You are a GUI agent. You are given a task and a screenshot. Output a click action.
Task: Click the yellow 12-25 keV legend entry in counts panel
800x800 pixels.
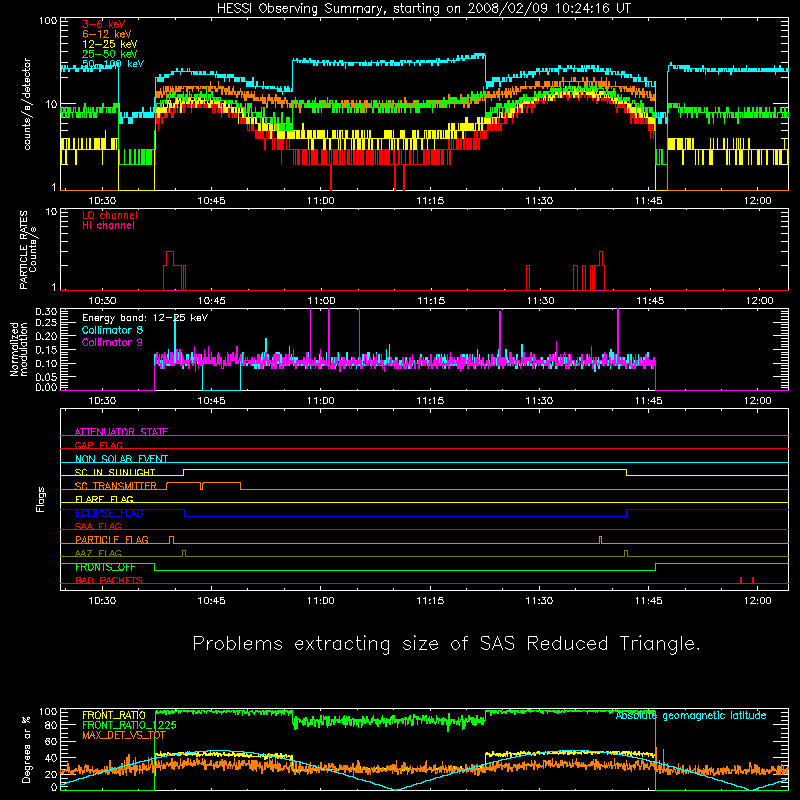pyautogui.click(x=110, y=44)
